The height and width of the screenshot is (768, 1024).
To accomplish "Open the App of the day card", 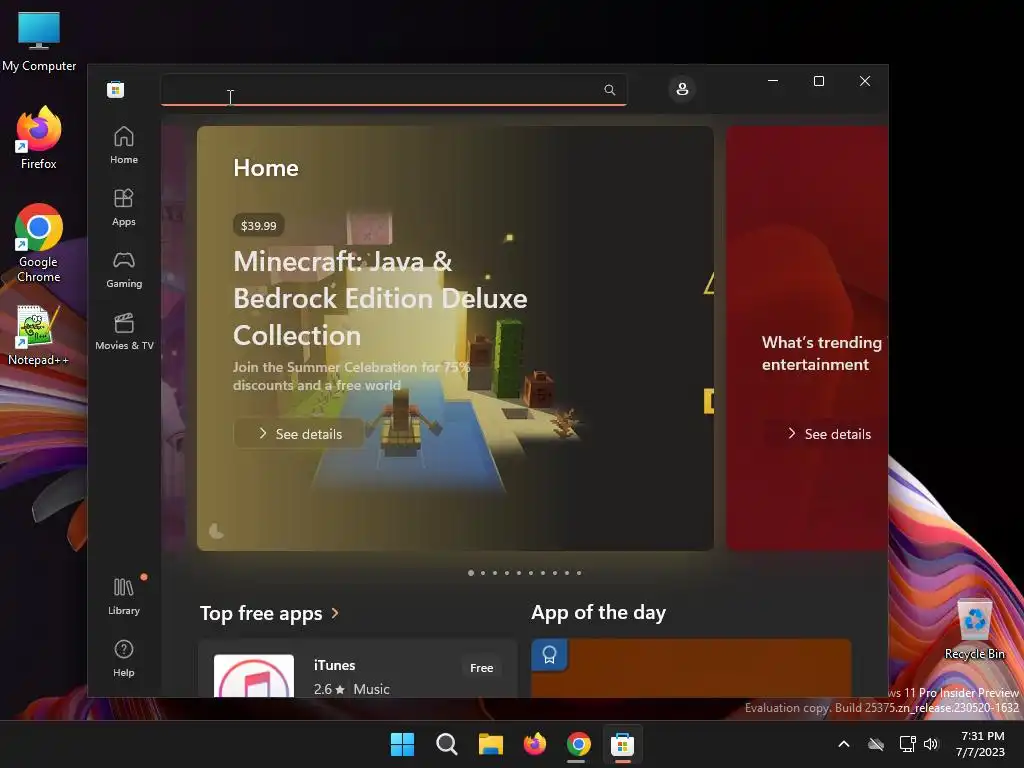I will [691, 668].
